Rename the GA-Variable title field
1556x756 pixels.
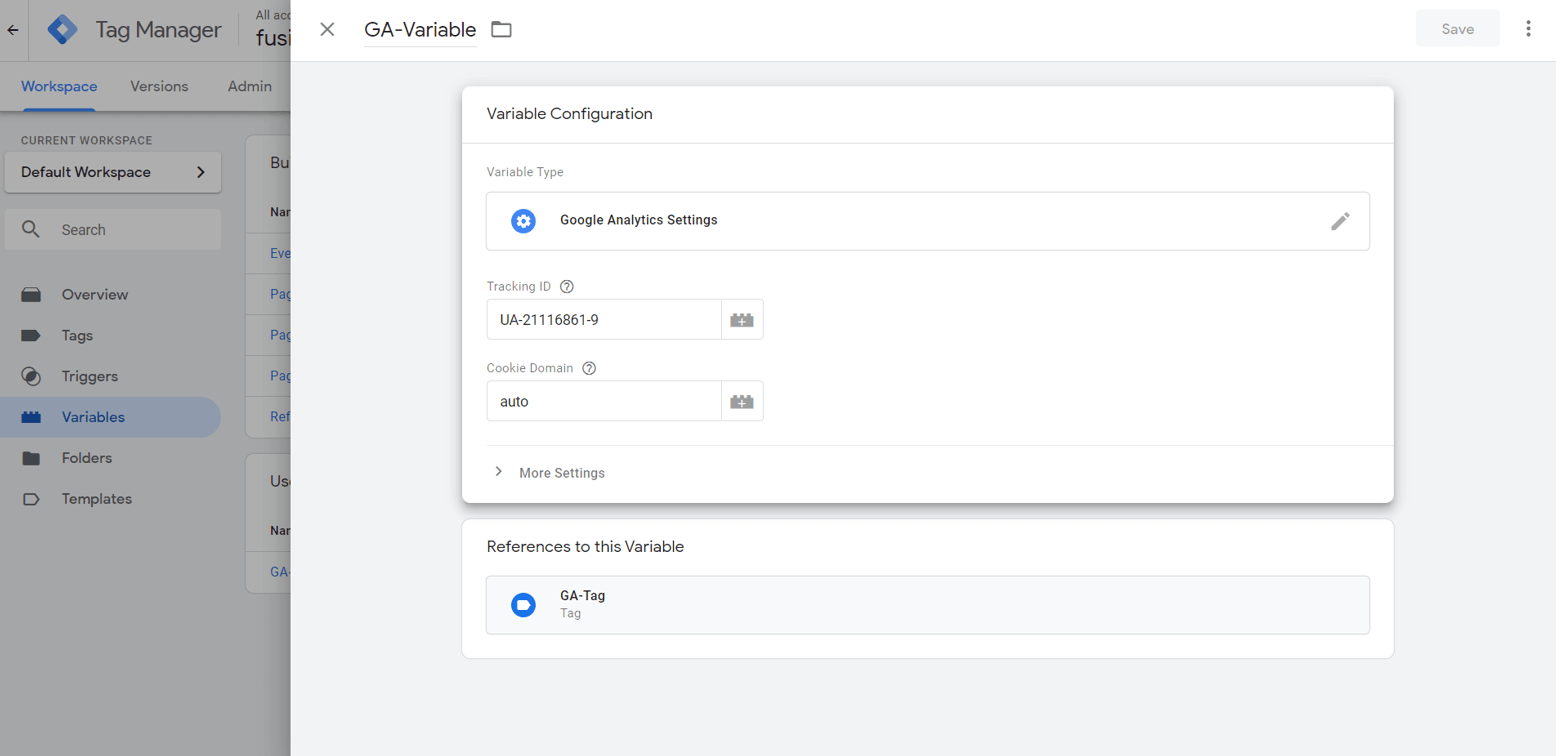click(x=420, y=30)
